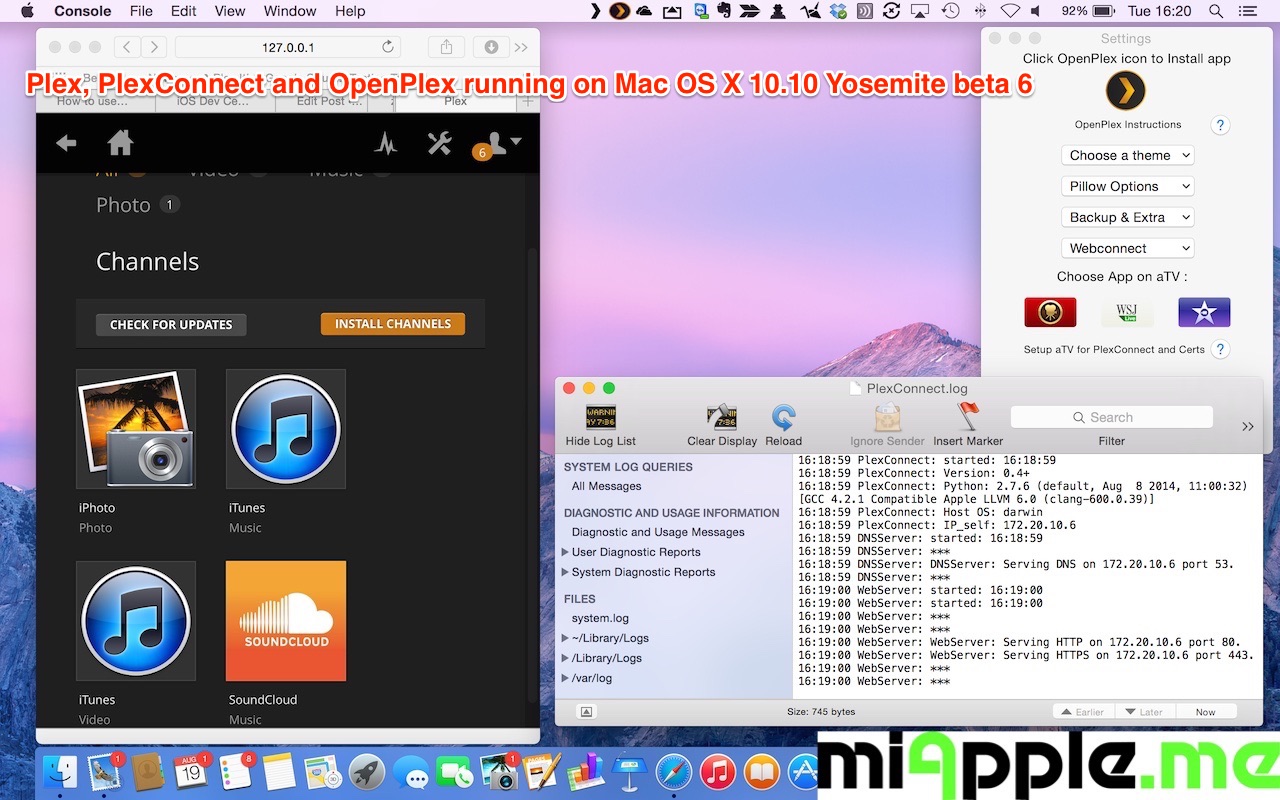Click the OpenPlex install icon

pyautogui.click(x=1125, y=91)
